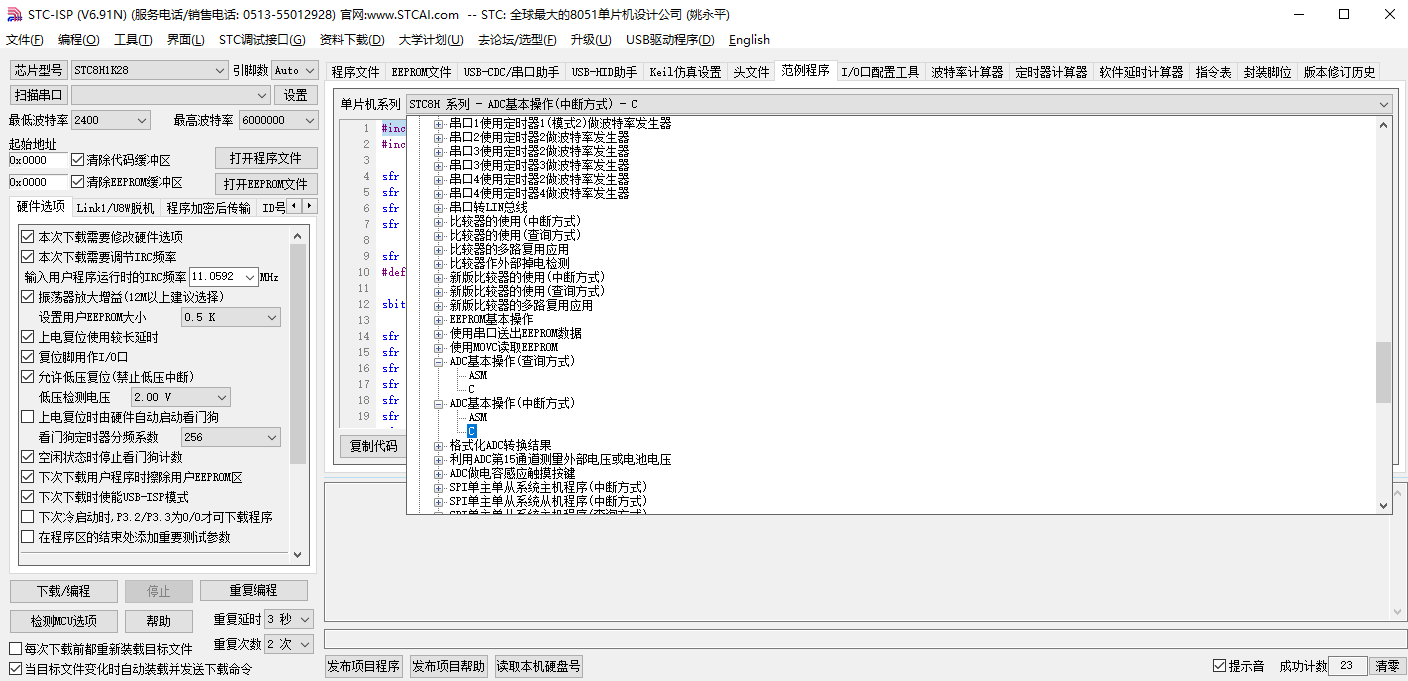Screen dimensions: 1408x681
Task: Click the hardware options scroll-up arrow
Action: click(x=298, y=236)
